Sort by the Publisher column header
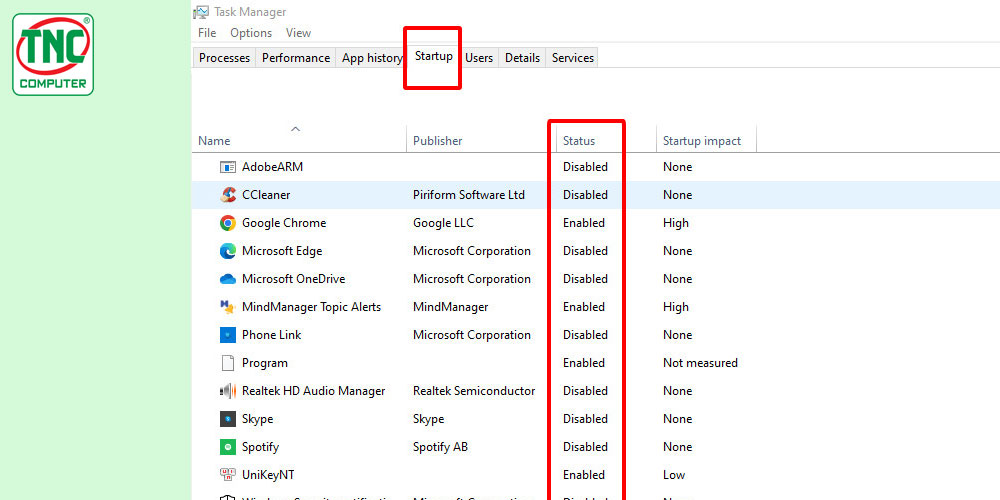The height and width of the screenshot is (500, 1000). pos(438,141)
